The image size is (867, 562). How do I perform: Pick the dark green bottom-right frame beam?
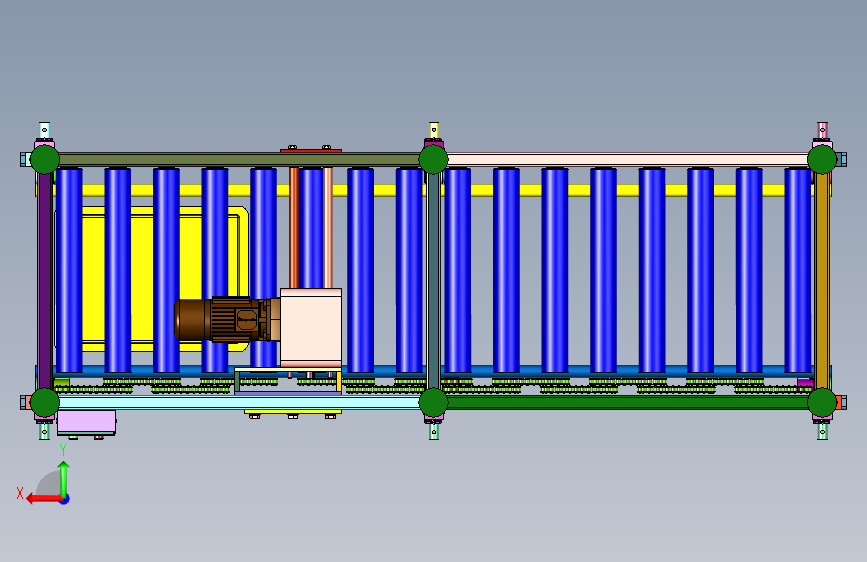(x=628, y=403)
